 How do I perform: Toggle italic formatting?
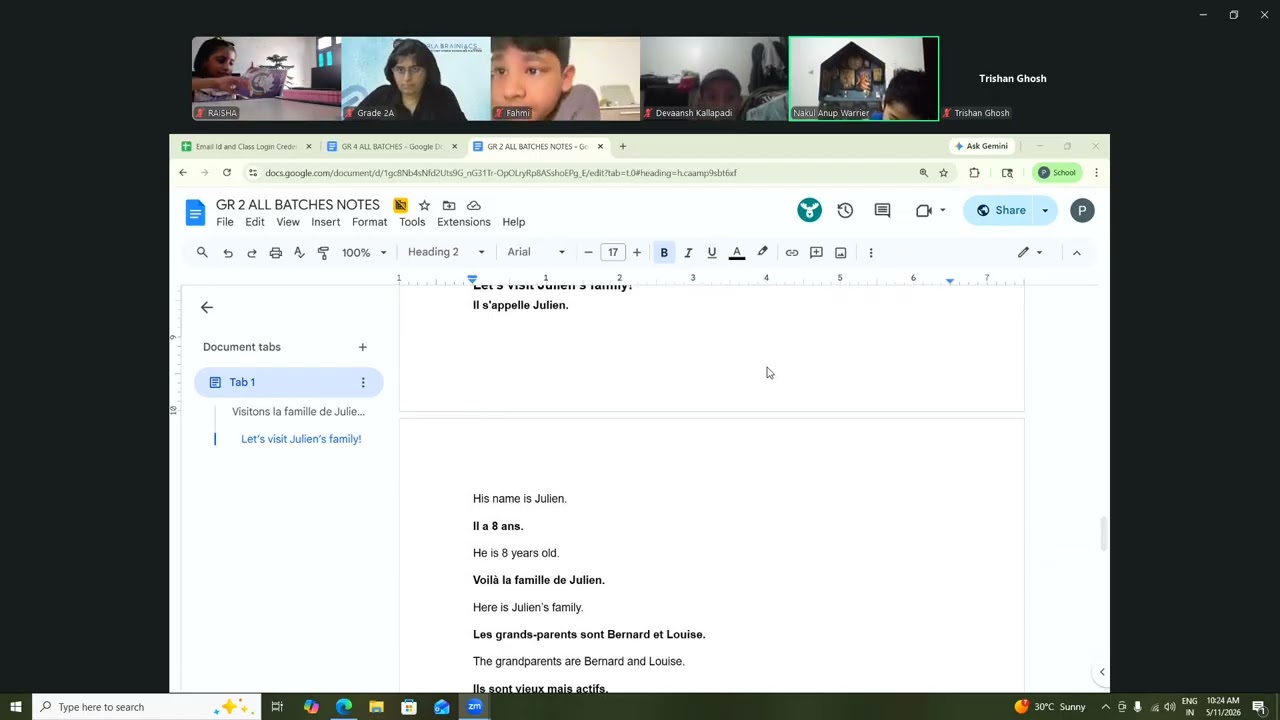[x=688, y=253]
